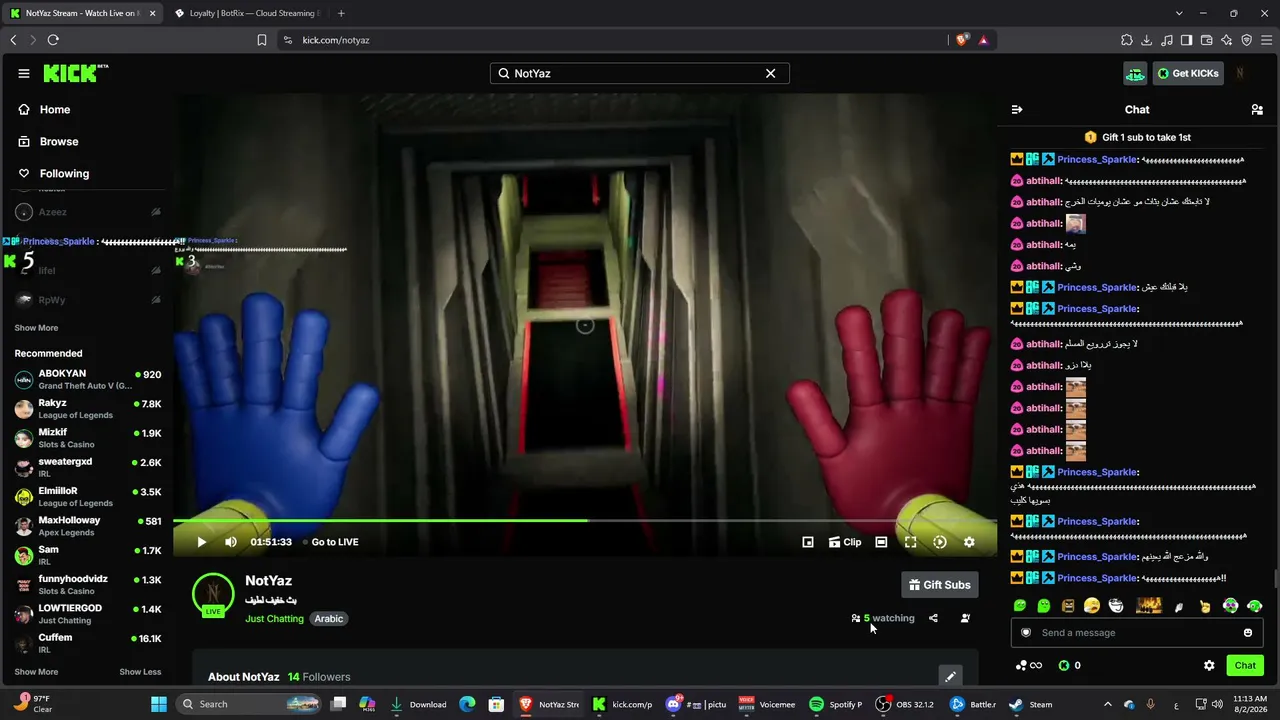
Task: Select the Arabic language tag
Action: click(x=329, y=619)
